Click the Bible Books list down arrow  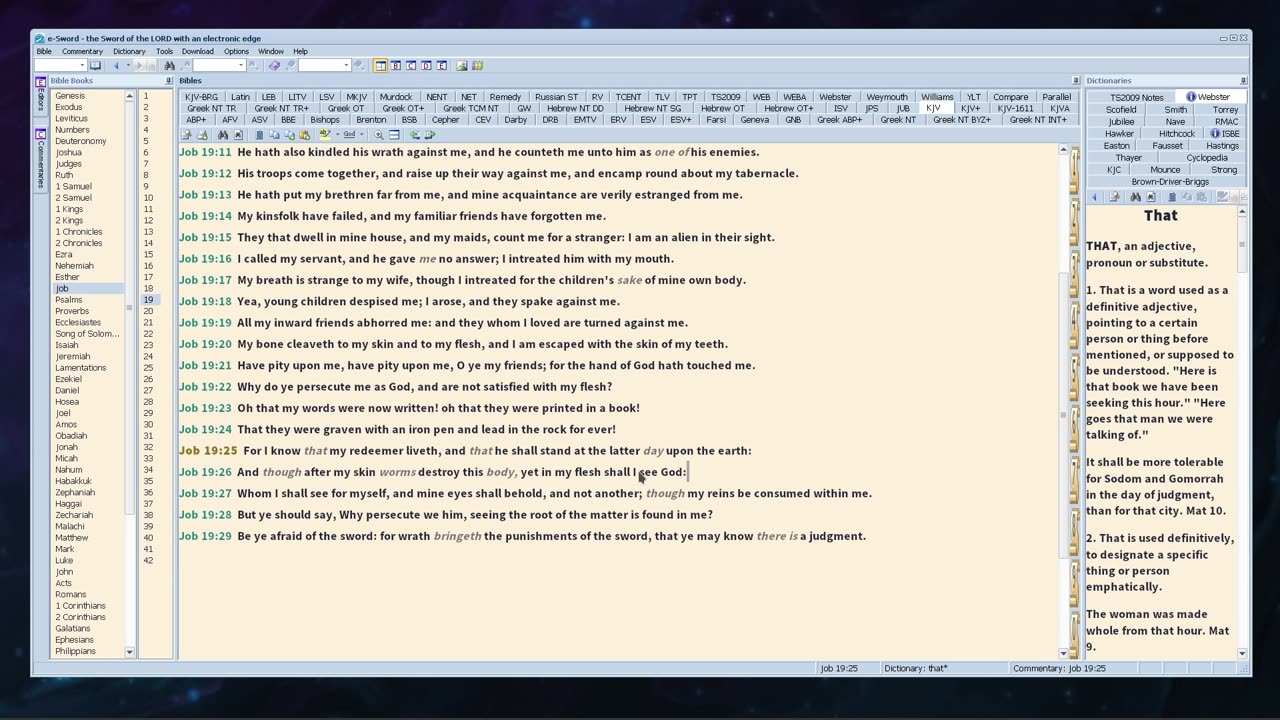click(129, 652)
